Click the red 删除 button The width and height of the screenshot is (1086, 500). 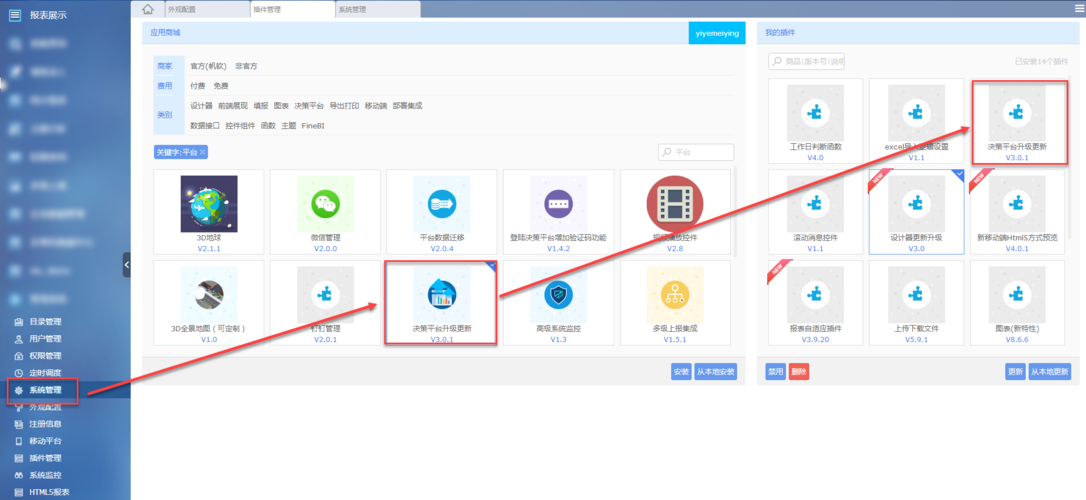[x=799, y=372]
